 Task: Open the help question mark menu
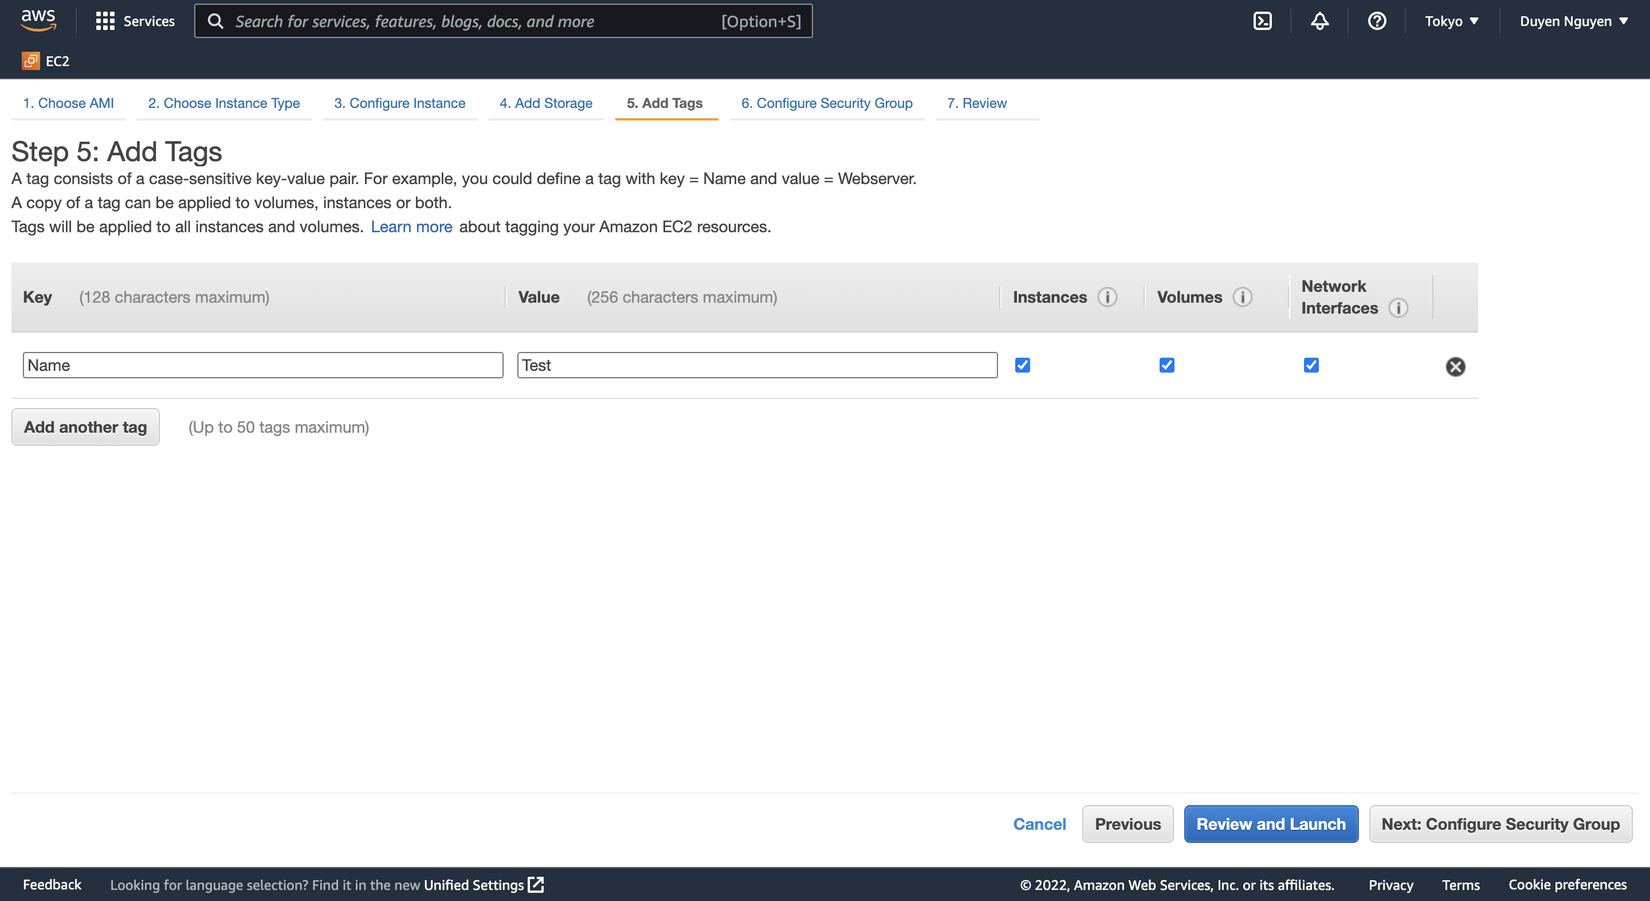click(1377, 21)
